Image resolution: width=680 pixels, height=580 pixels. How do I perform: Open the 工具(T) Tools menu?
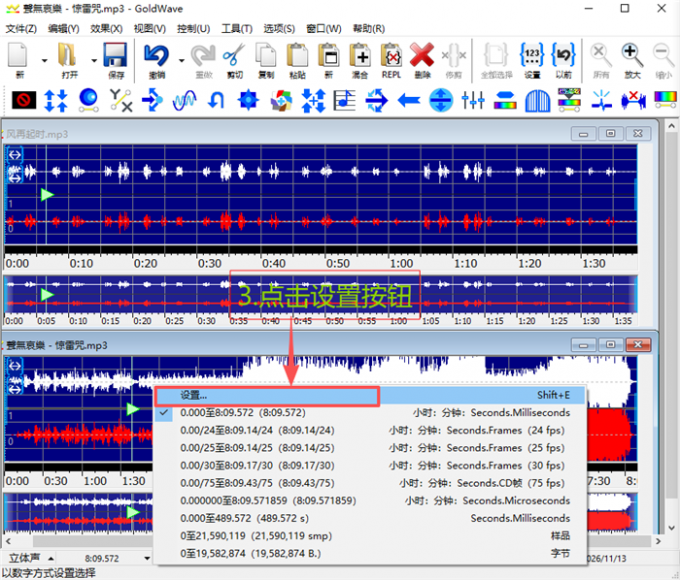coord(236,28)
